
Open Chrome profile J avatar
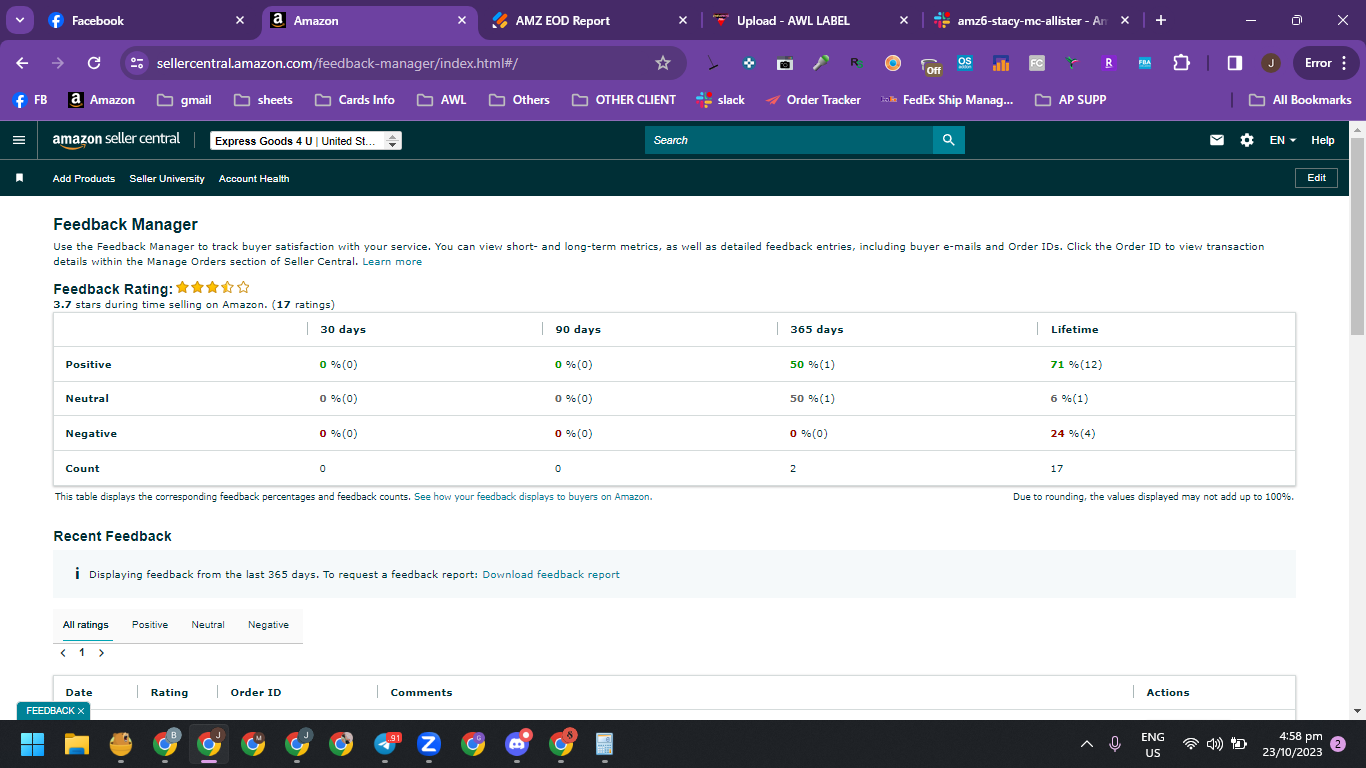1271,63
